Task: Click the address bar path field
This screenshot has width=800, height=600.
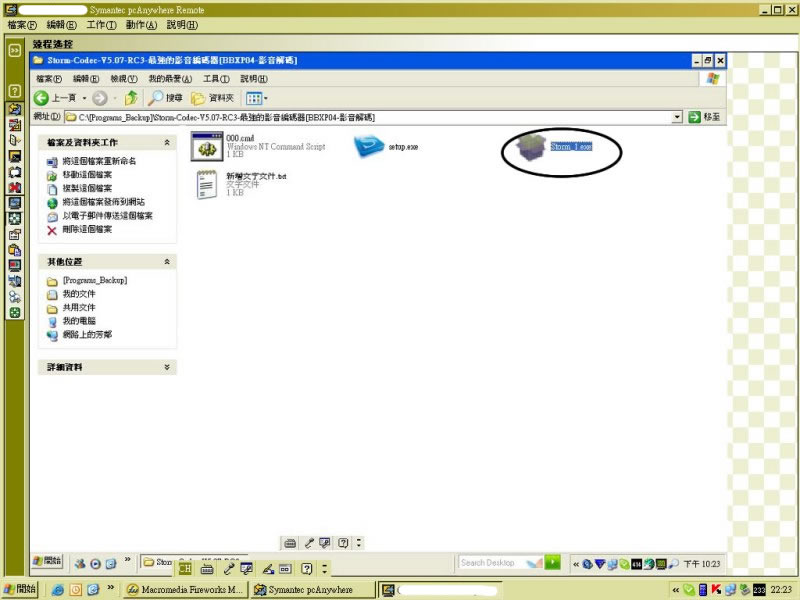Action: coord(368,117)
